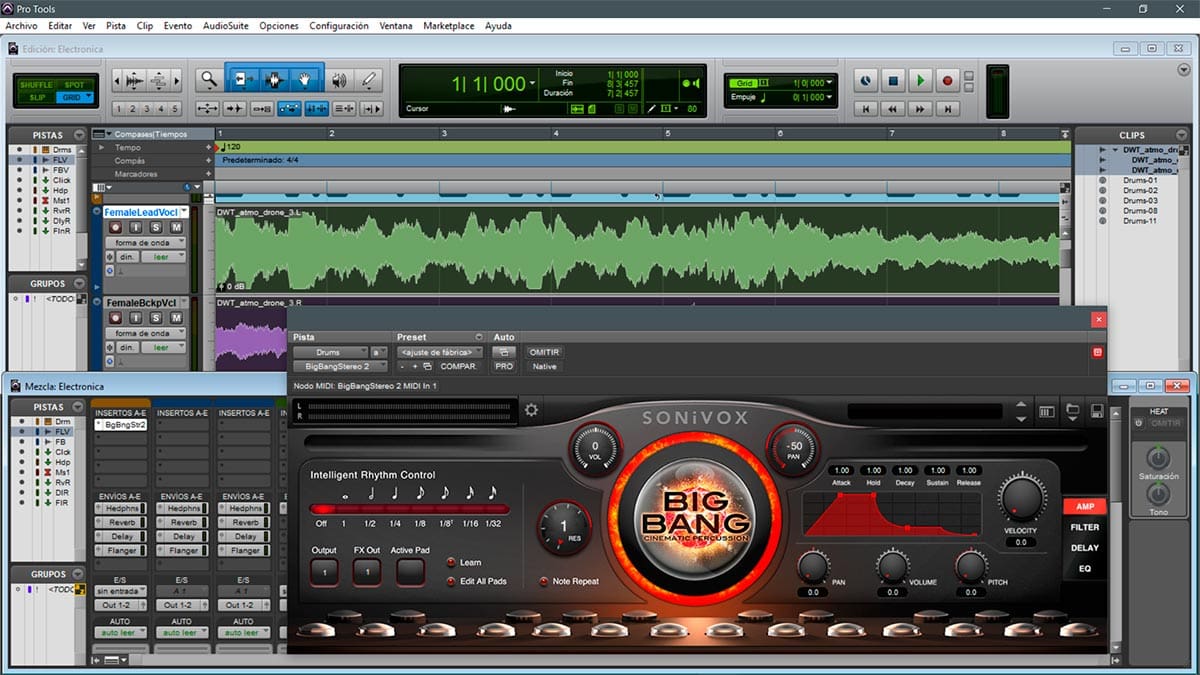Open the AudioSuite menu

click(225, 26)
